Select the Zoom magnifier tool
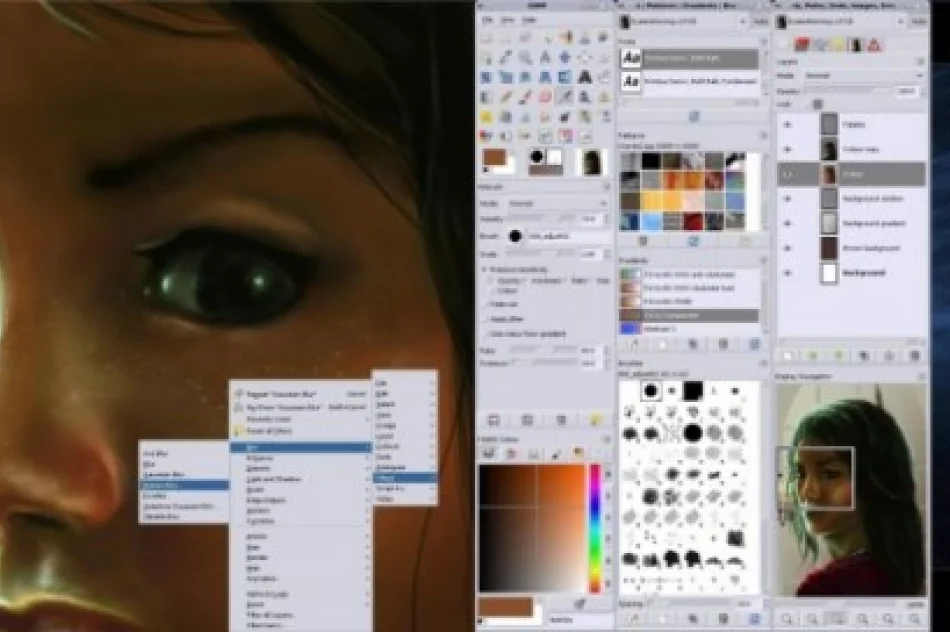The width and height of the screenshot is (950, 632). click(x=525, y=57)
